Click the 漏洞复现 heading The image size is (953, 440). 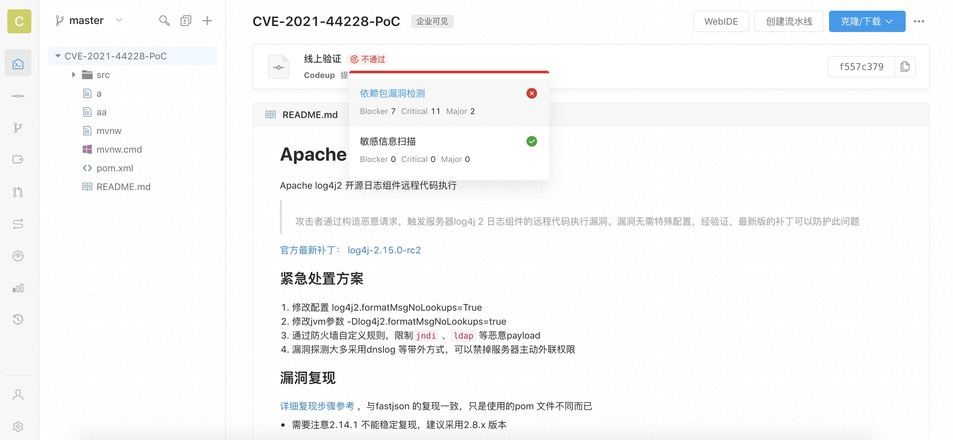point(308,378)
